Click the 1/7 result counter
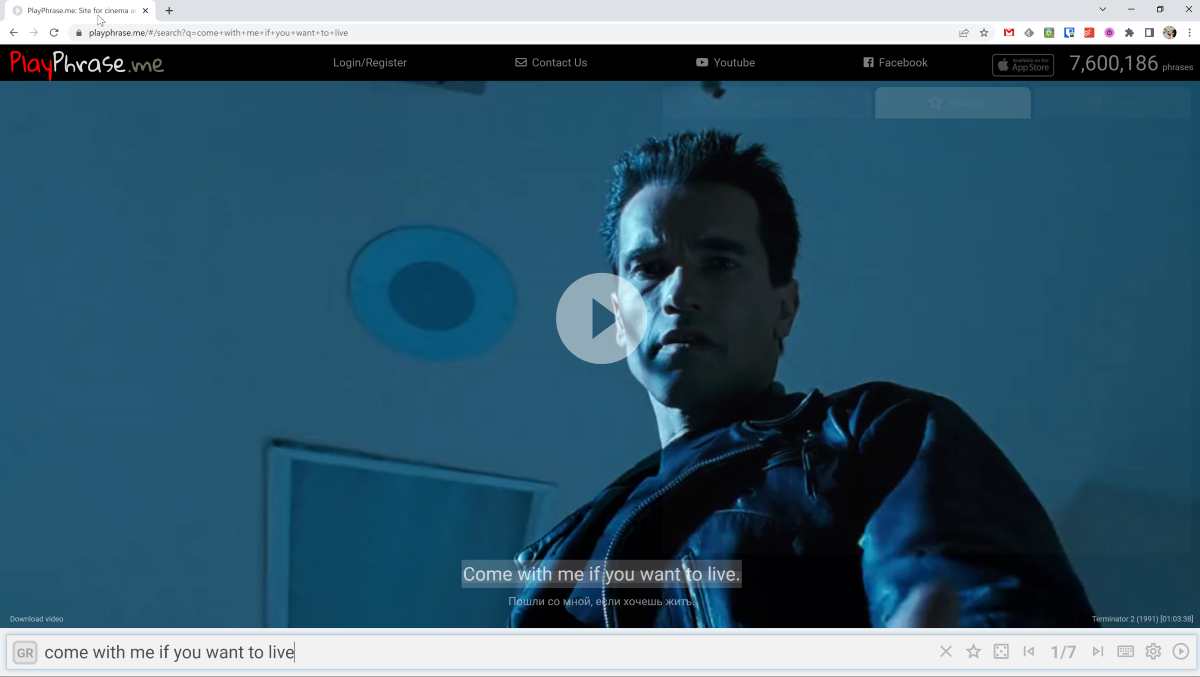 1063,652
